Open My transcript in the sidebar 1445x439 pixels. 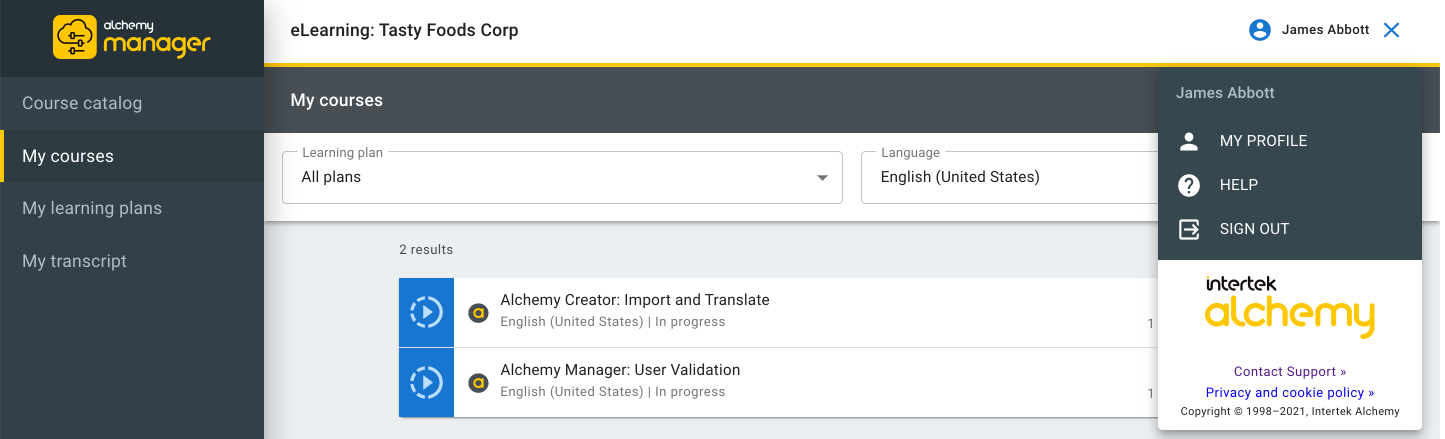(132, 261)
